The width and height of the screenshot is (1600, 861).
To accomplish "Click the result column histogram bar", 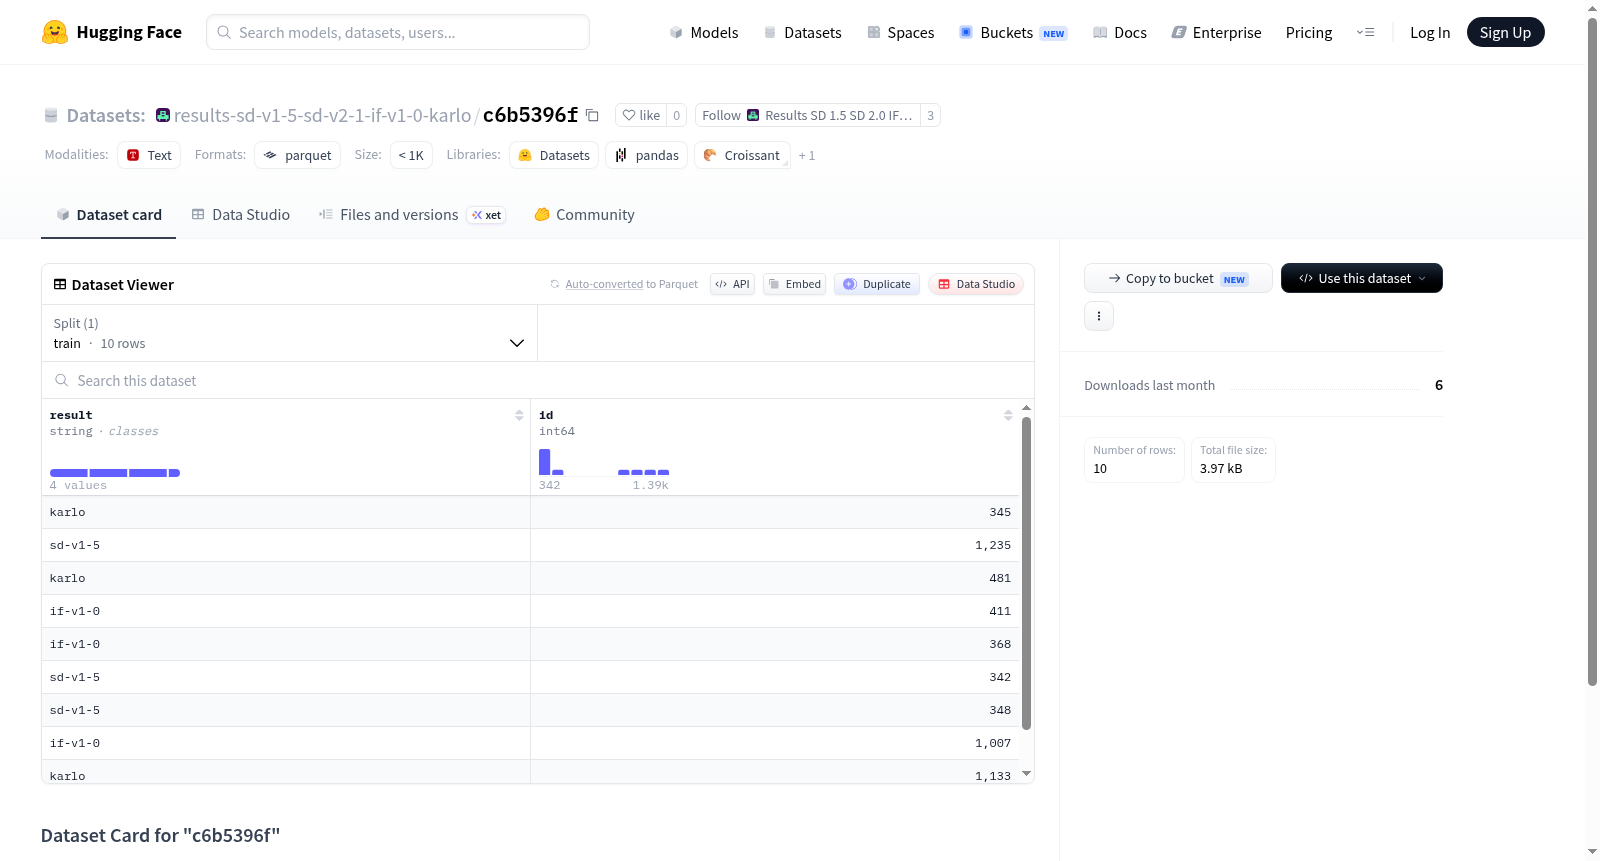I will click(115, 472).
